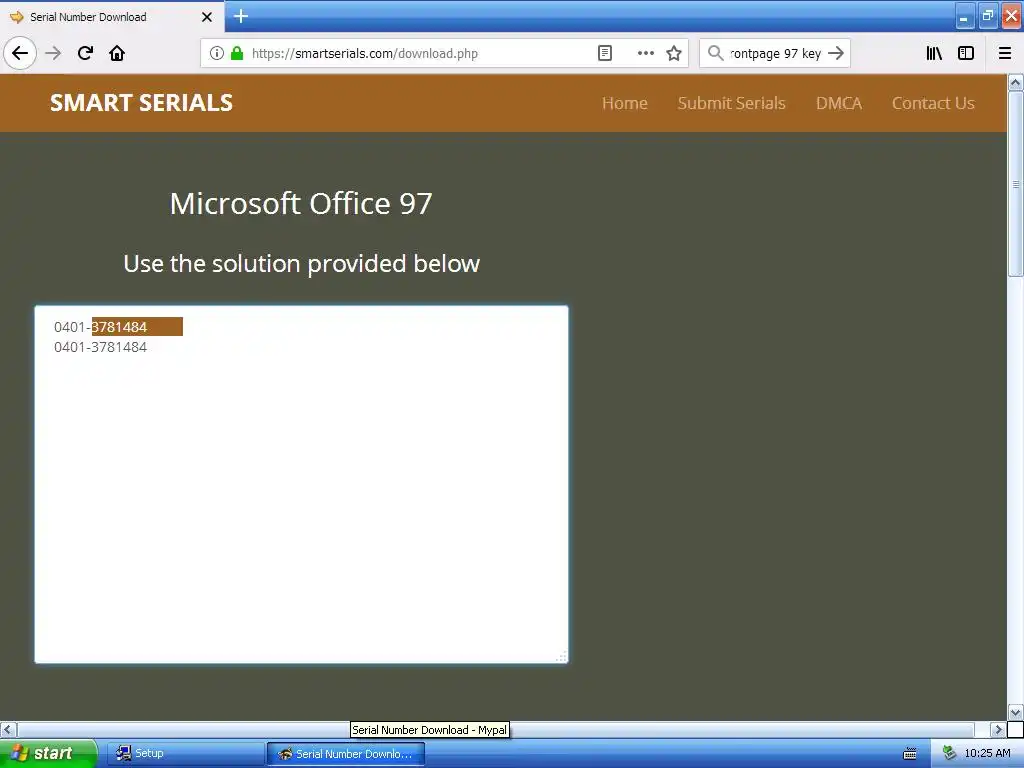Open the Windows start menu

(48, 753)
